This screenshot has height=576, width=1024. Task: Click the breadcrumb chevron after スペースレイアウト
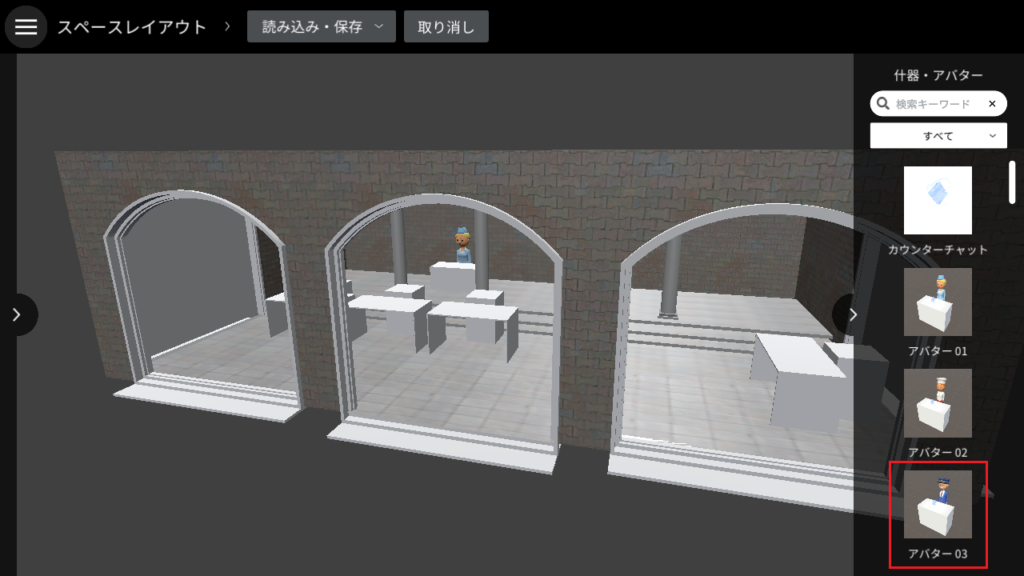click(227, 27)
